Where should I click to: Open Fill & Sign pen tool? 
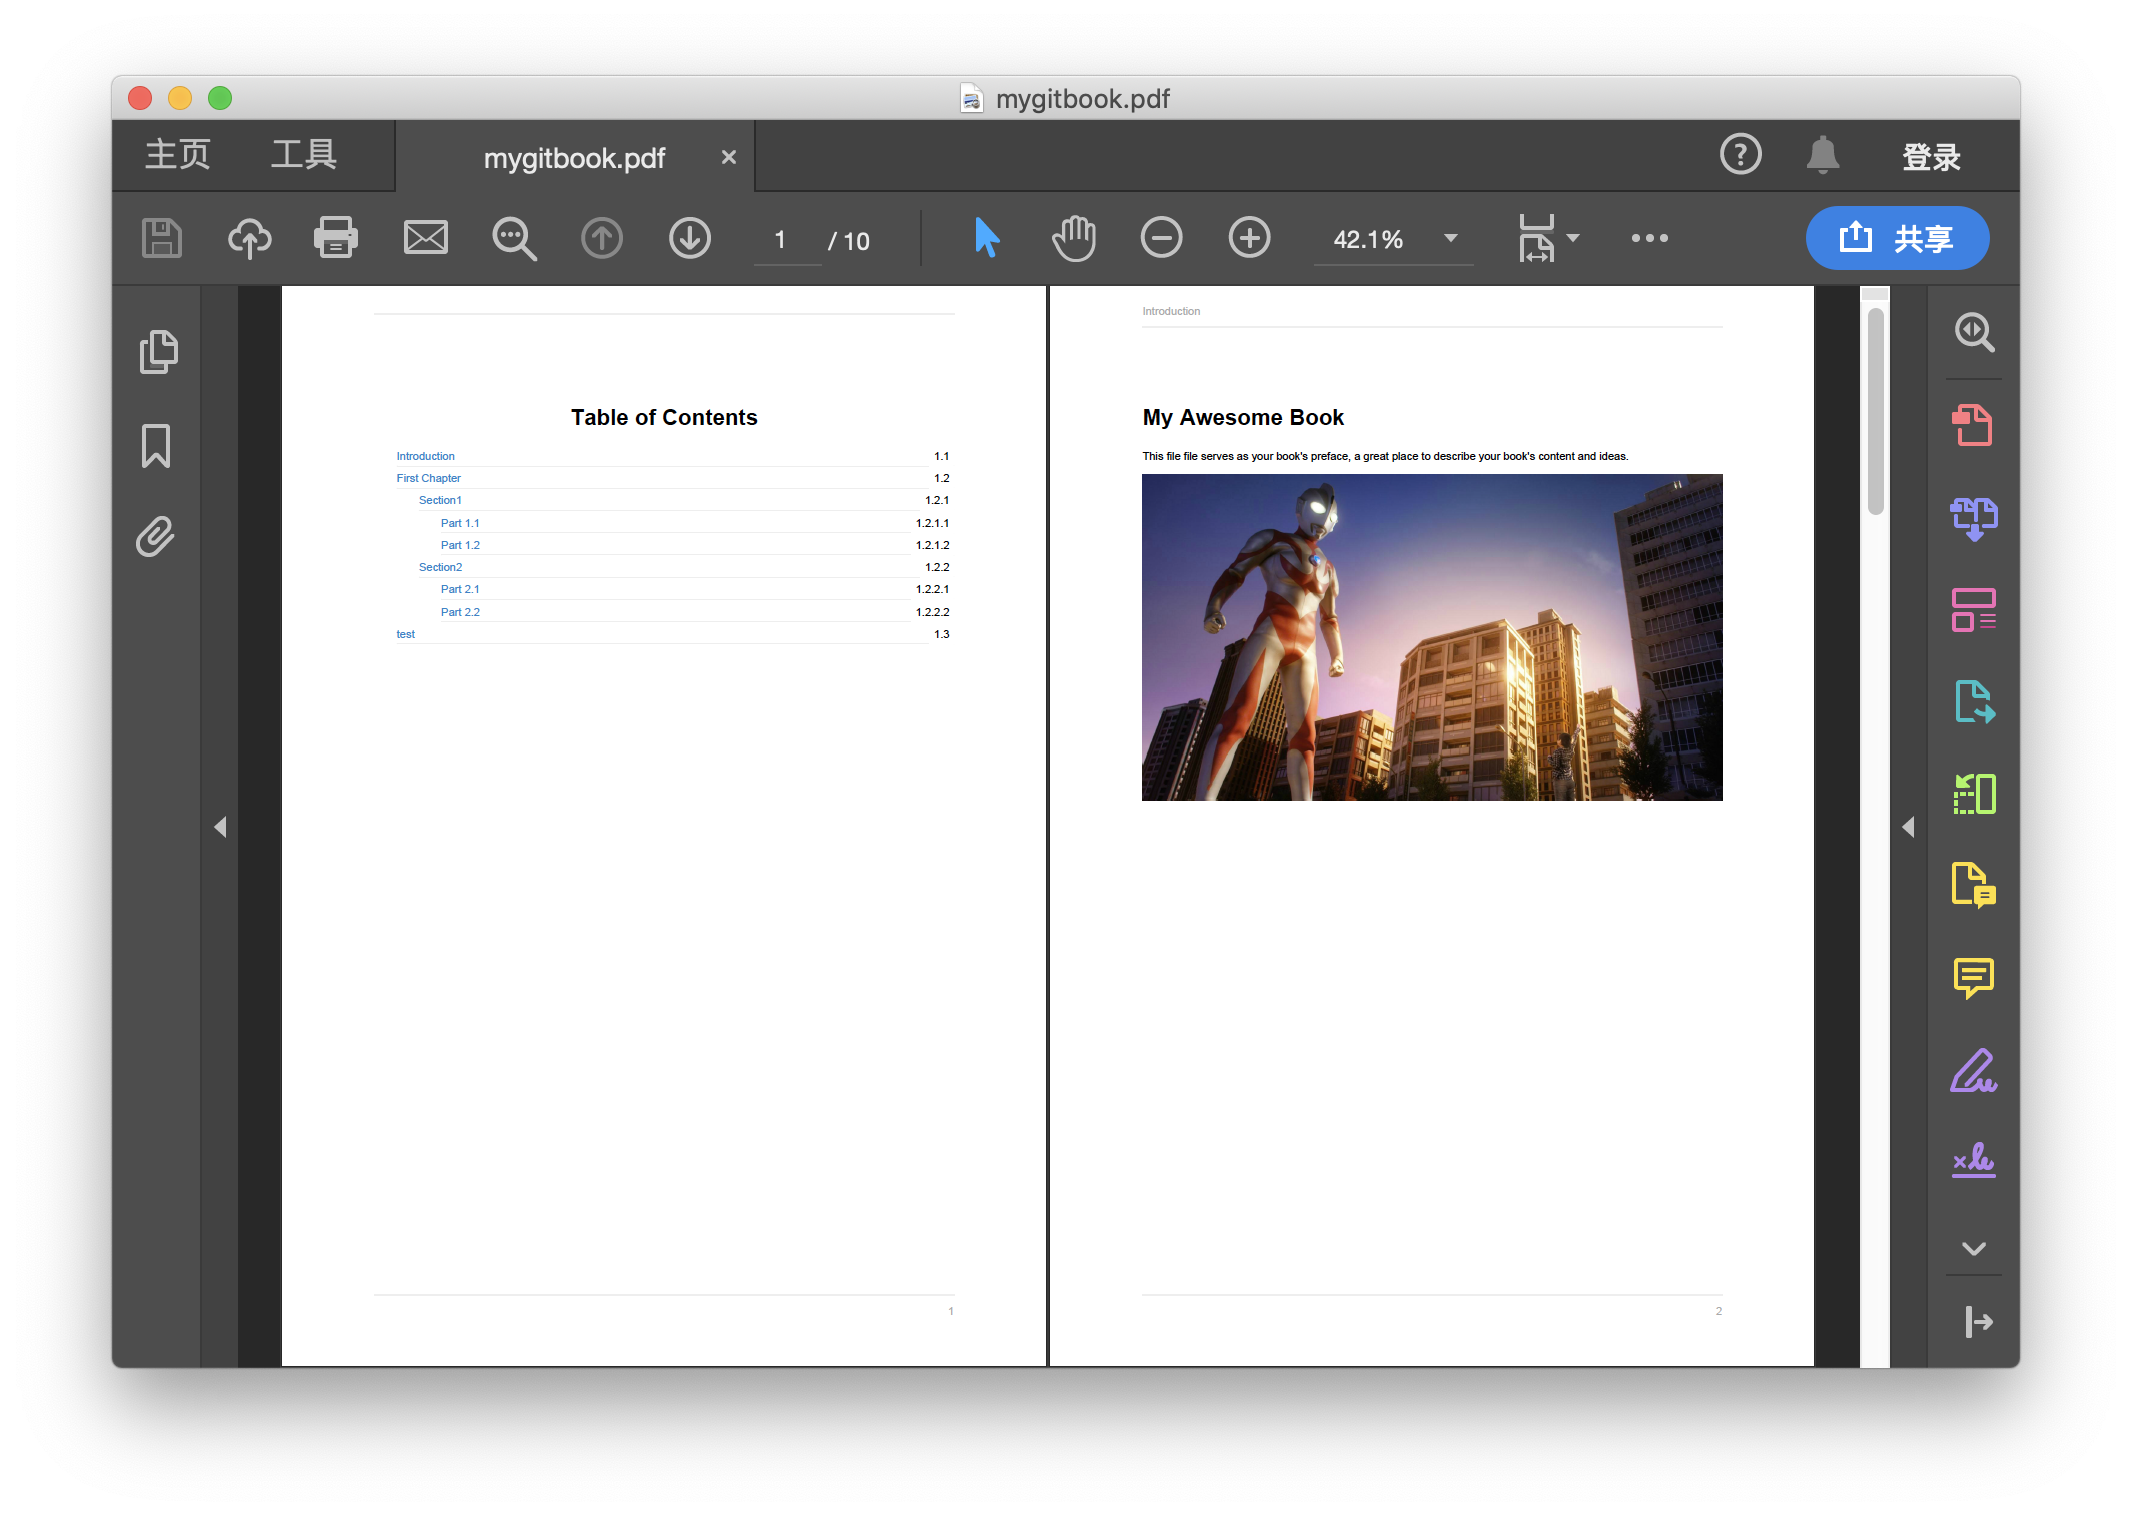coord(1973,1071)
